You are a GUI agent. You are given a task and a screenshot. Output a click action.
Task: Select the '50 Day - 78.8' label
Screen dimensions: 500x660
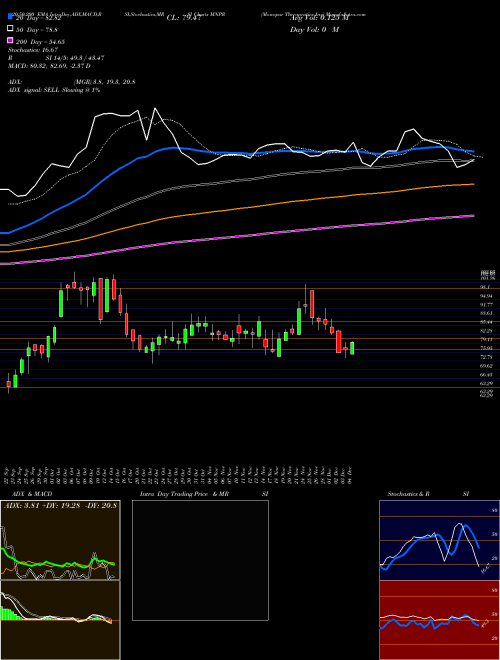tap(37, 30)
